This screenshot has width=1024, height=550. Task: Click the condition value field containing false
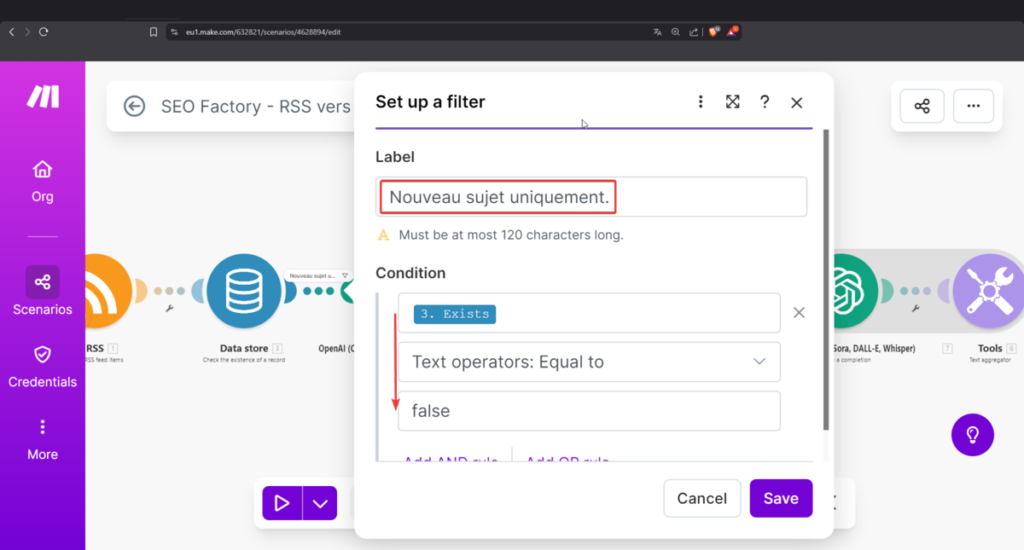point(589,411)
